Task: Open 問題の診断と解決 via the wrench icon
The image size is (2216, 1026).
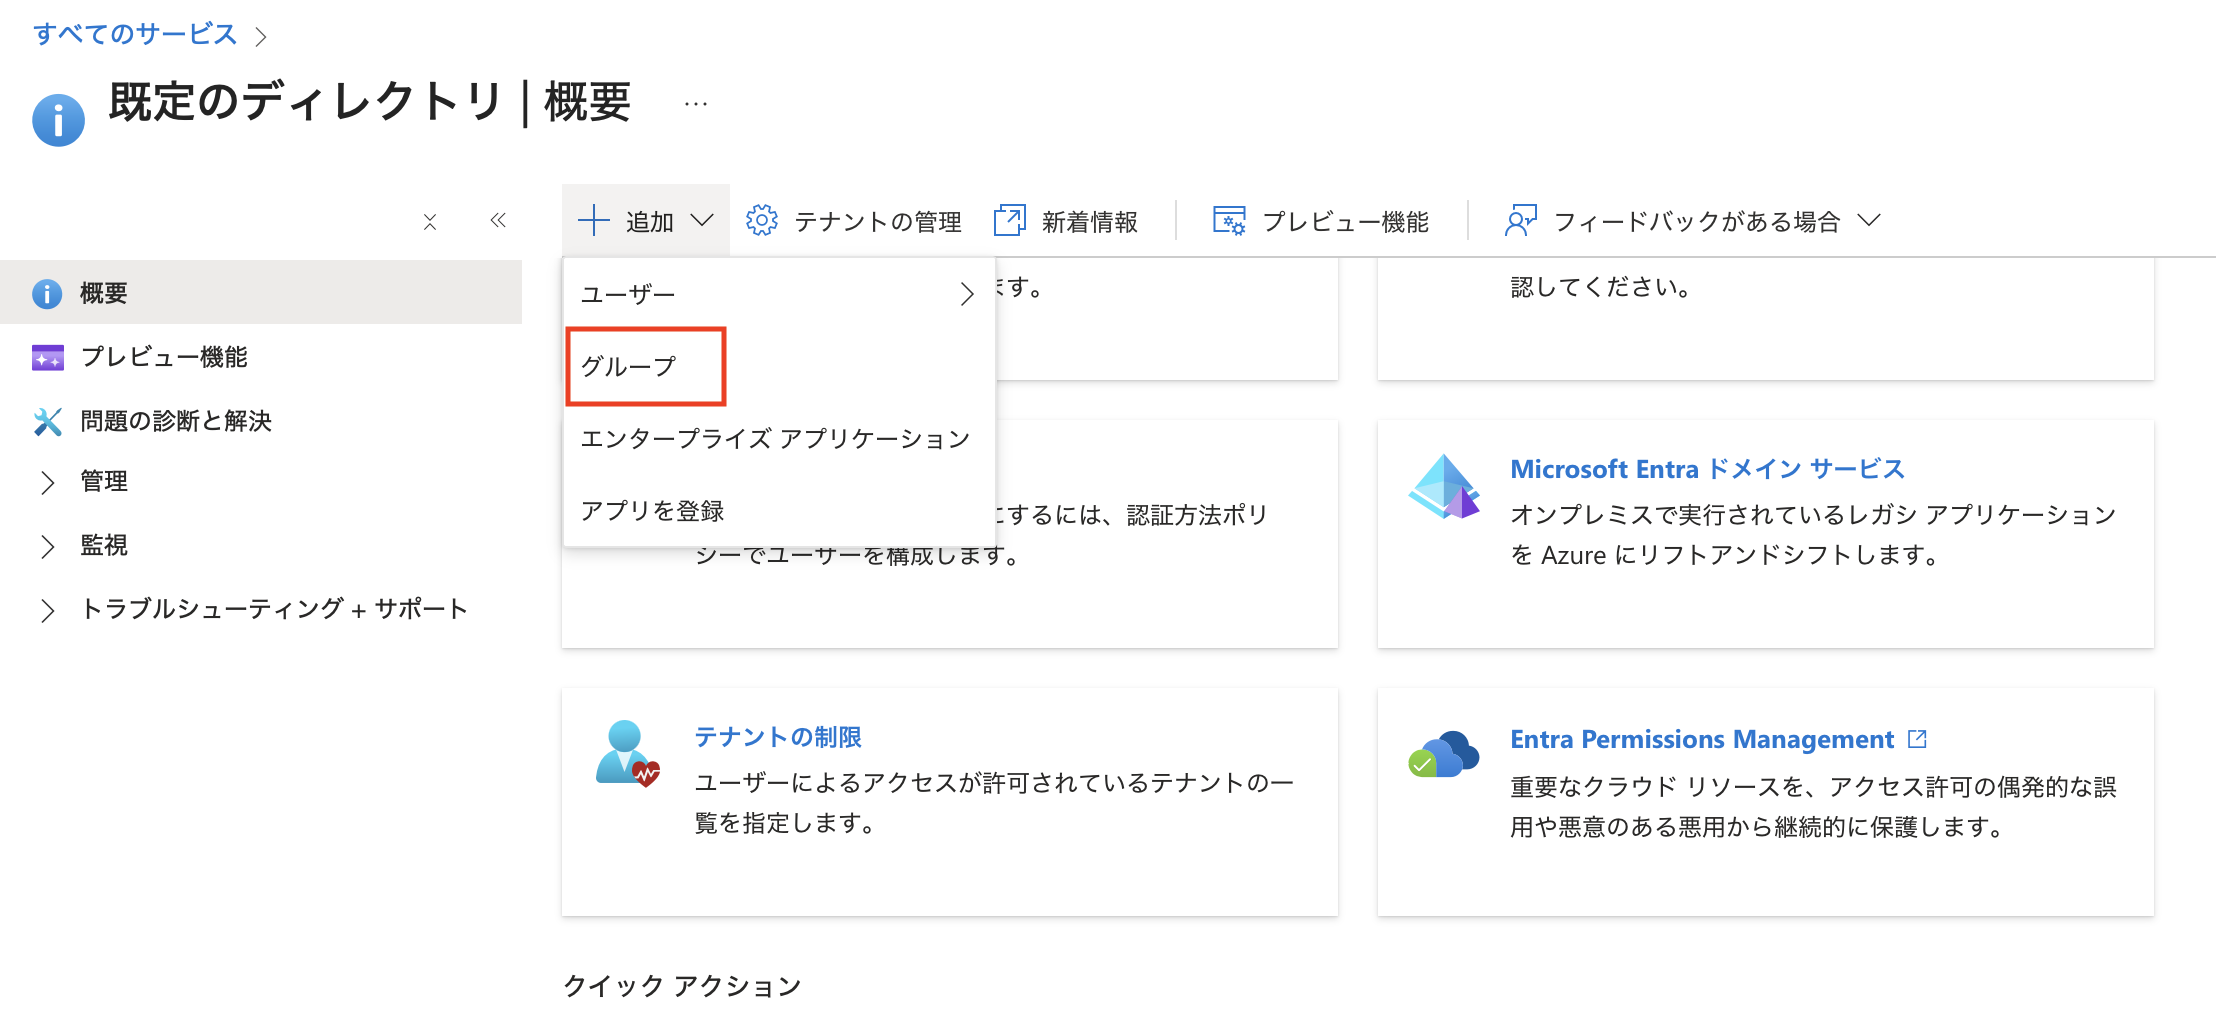Action: (47, 421)
